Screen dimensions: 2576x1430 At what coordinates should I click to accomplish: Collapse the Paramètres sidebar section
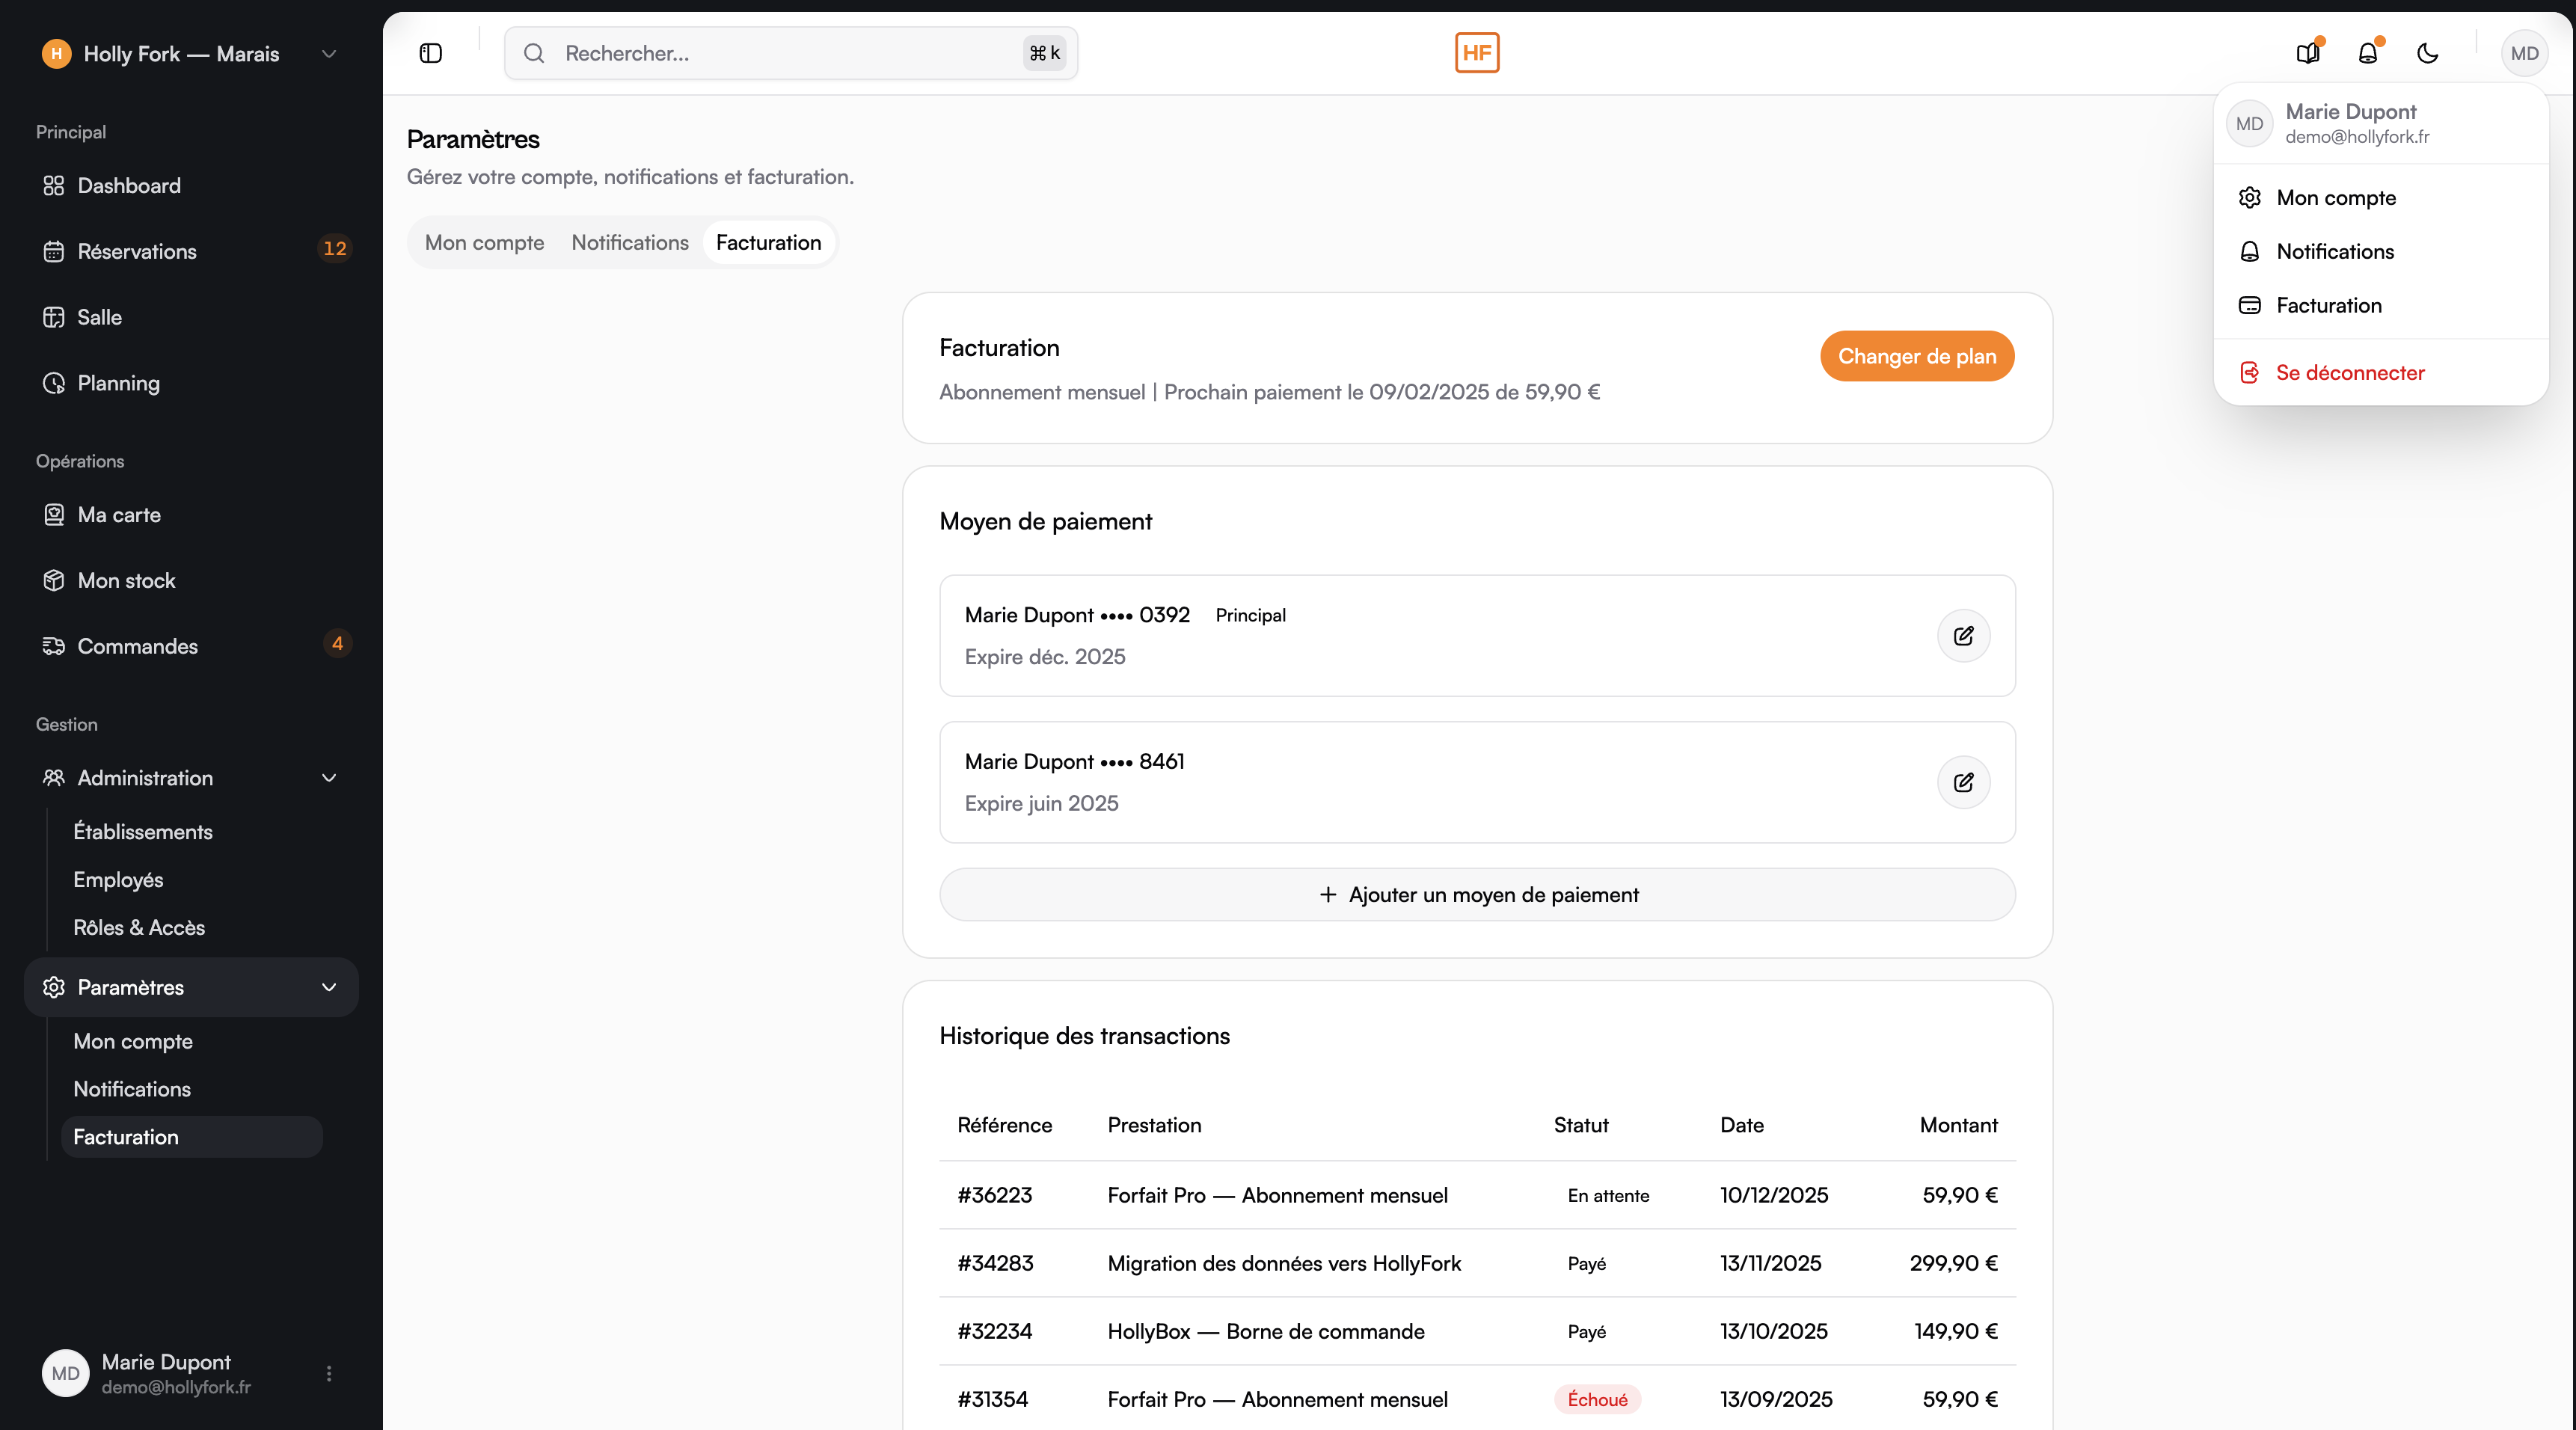(x=328, y=987)
